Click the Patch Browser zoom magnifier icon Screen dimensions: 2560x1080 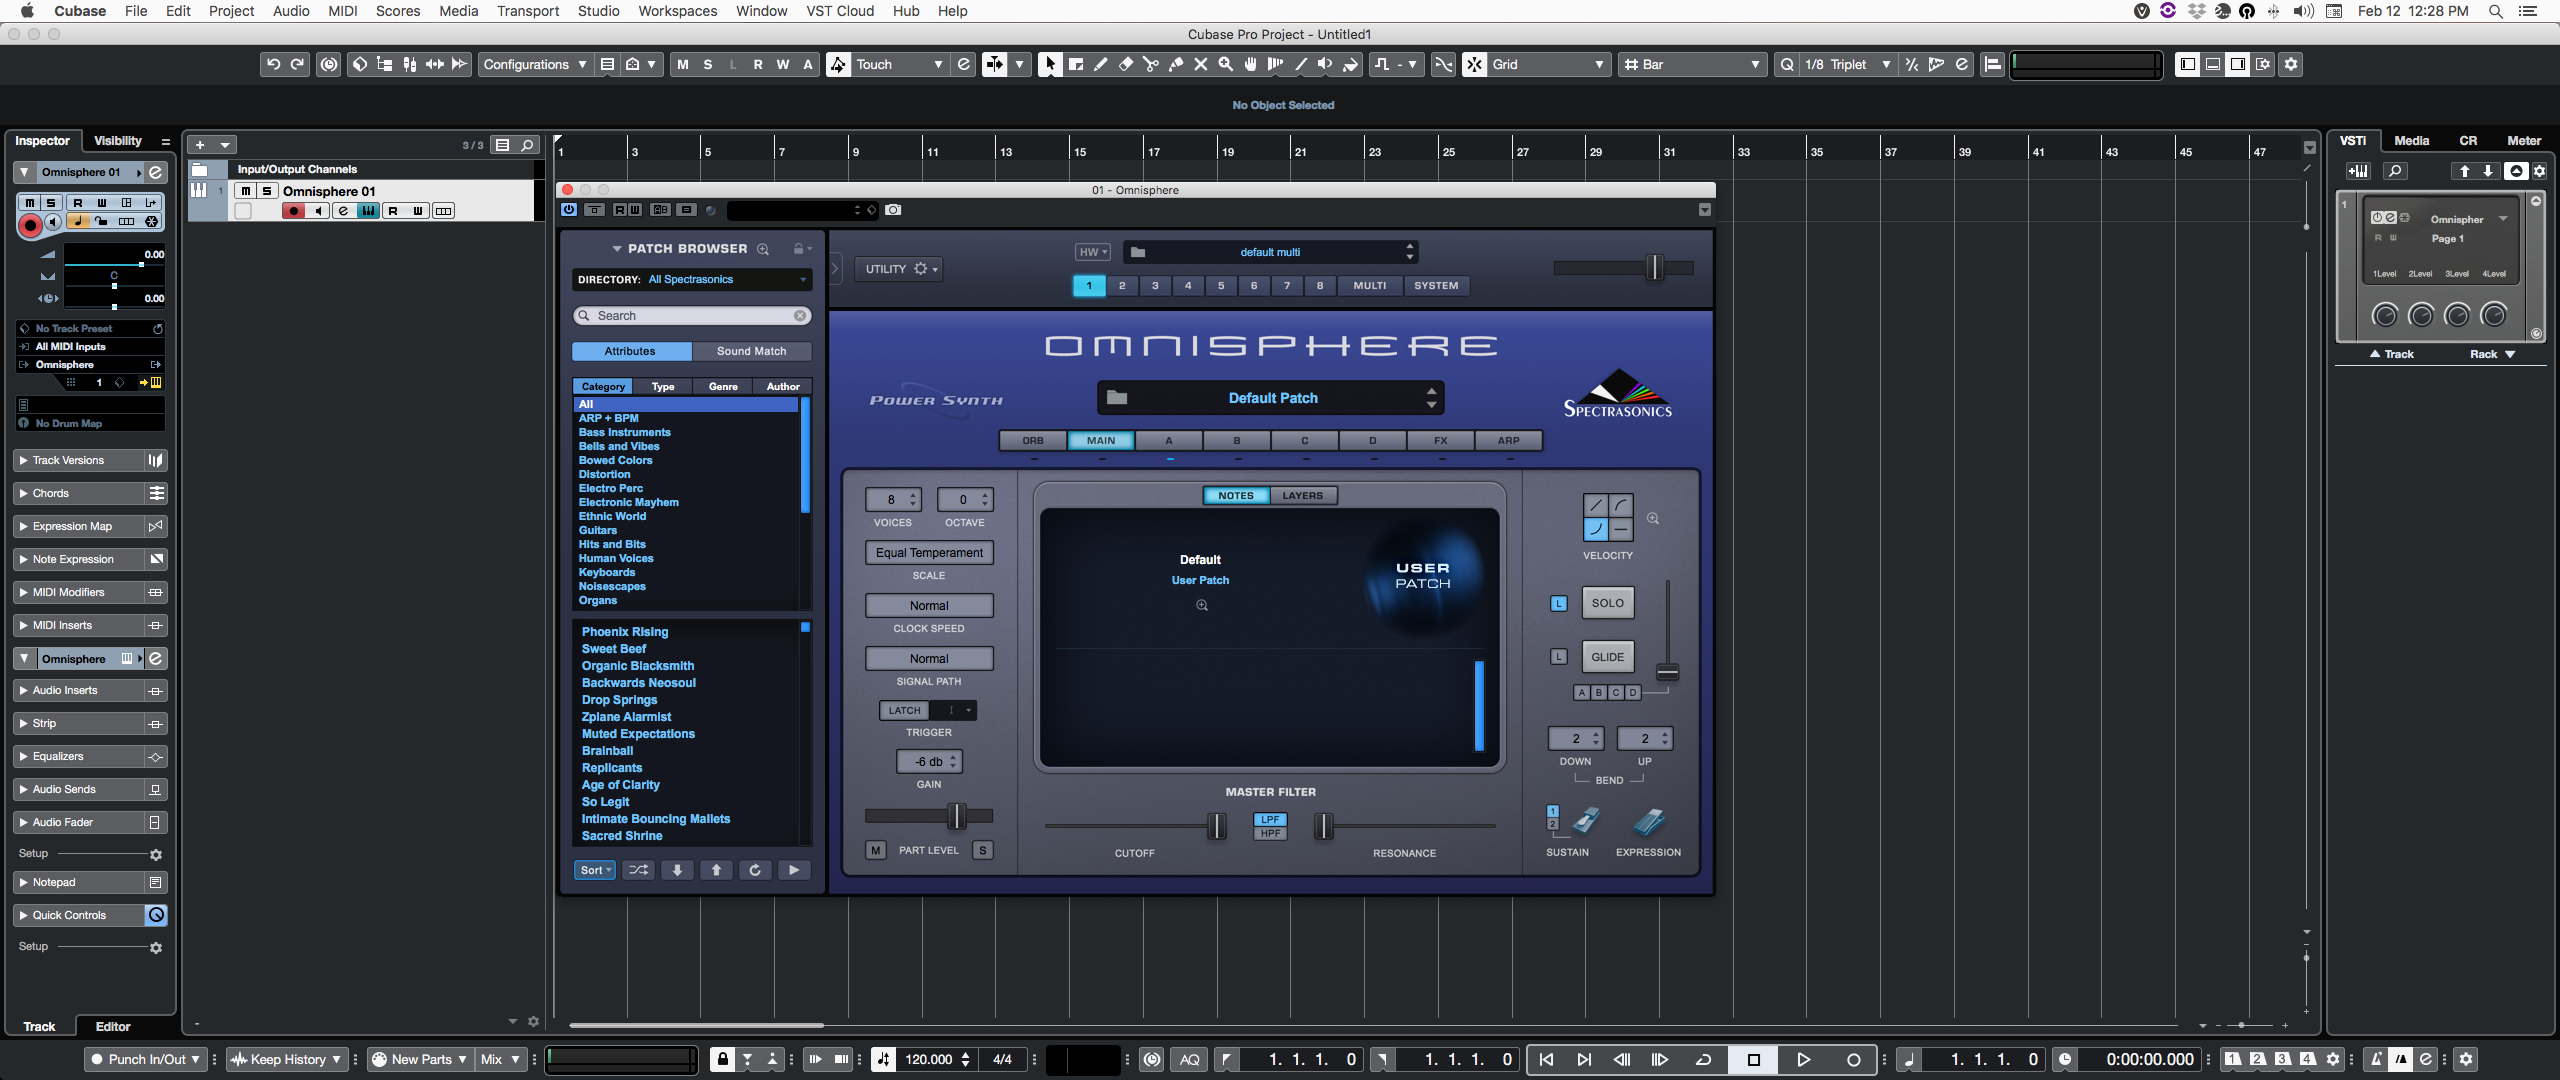coord(763,249)
